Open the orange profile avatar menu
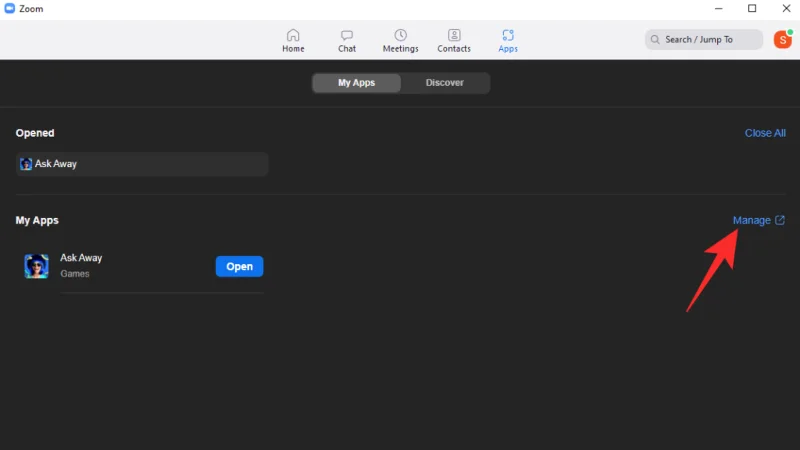Image resolution: width=800 pixels, height=450 pixels. tap(782, 39)
